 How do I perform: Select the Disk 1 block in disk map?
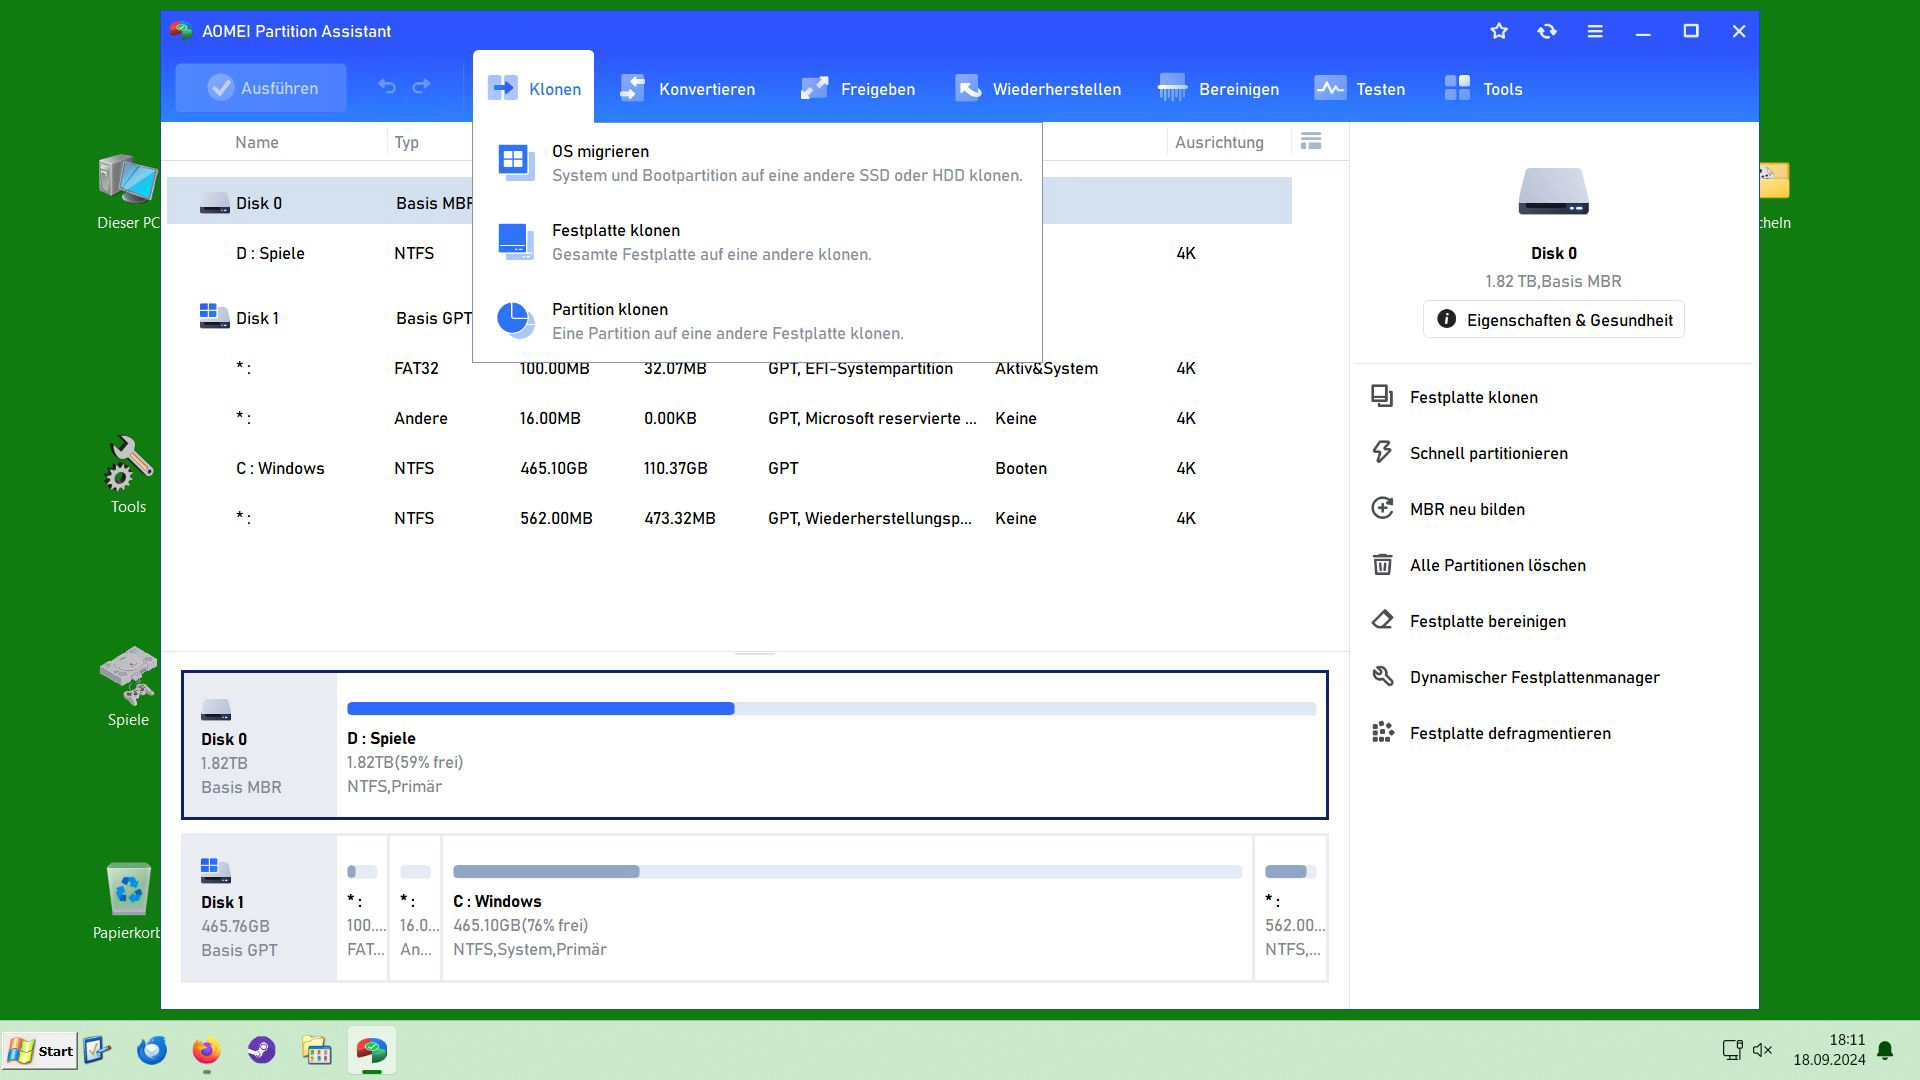point(260,908)
